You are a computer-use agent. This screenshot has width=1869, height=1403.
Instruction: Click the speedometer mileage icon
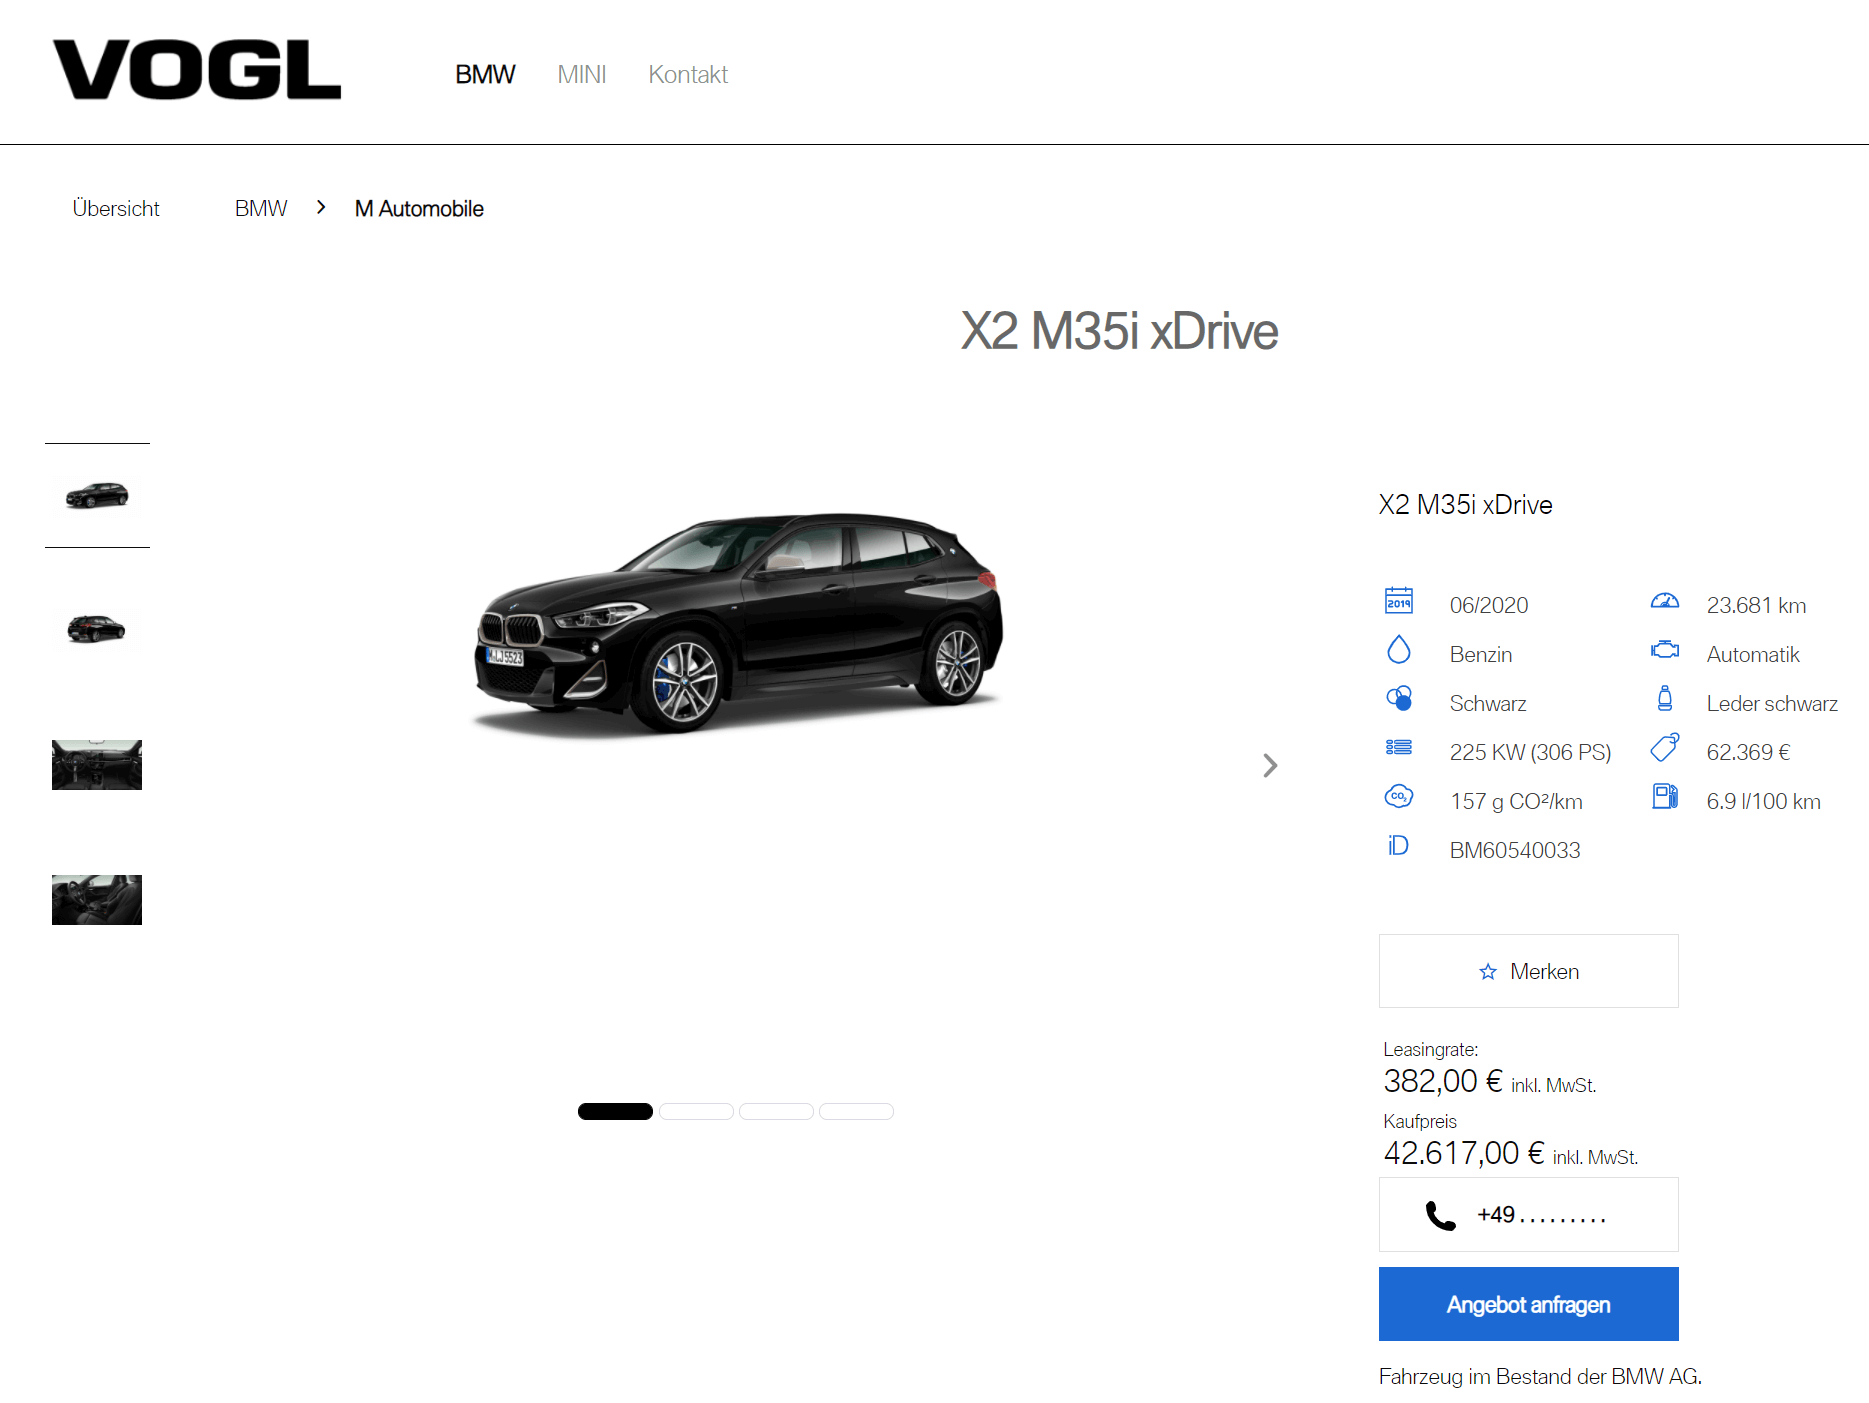1664,601
